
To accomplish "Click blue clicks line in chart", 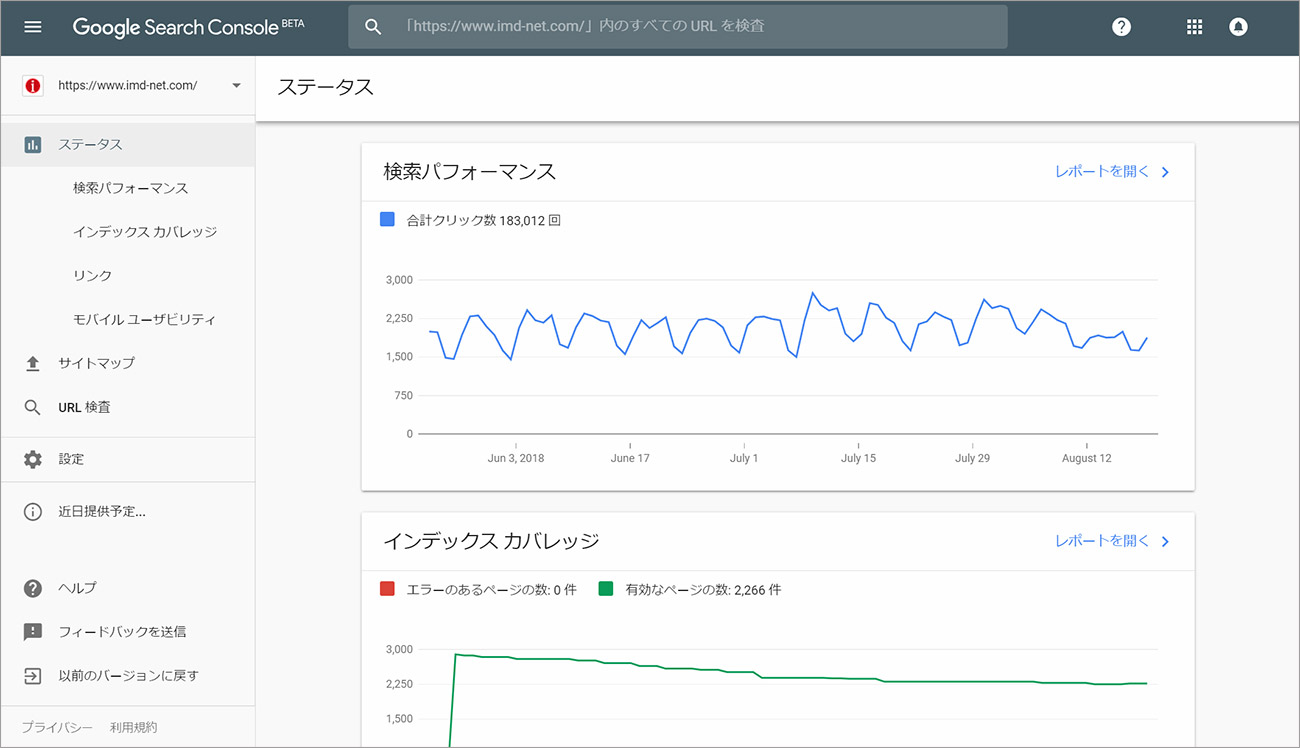I will 789,326.
